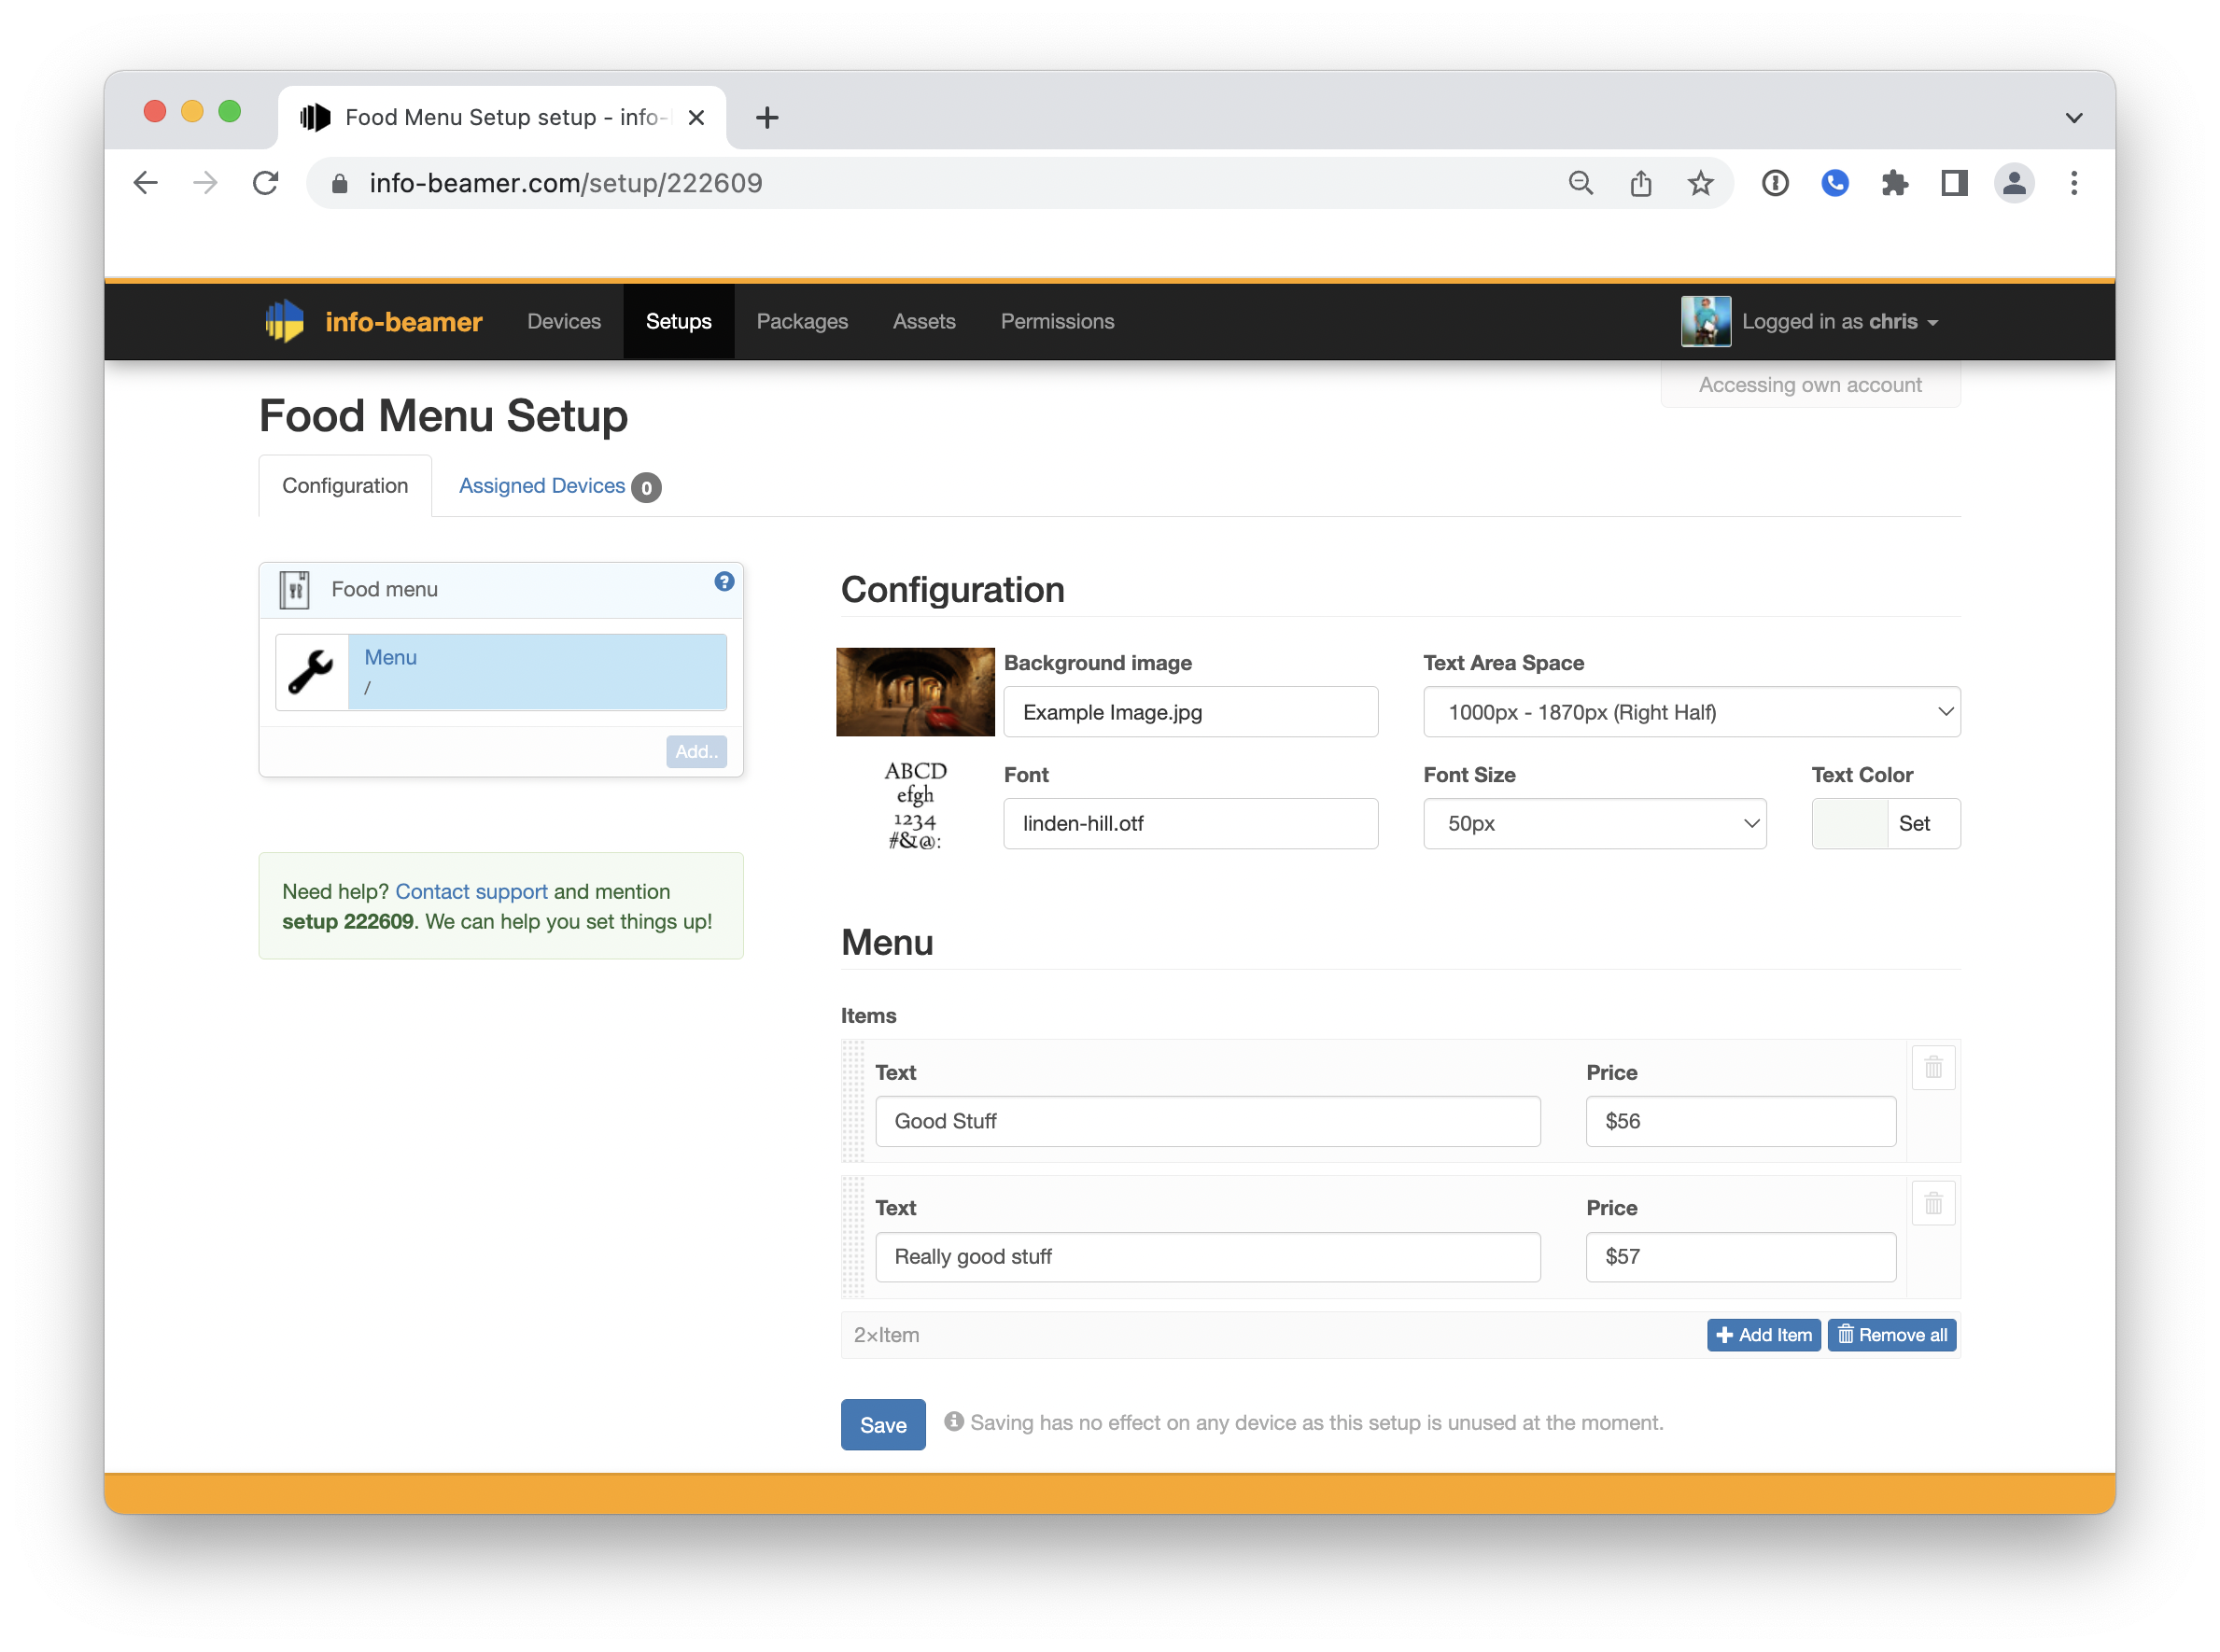The image size is (2220, 1652).
Task: Reload the page
Action: click(266, 184)
